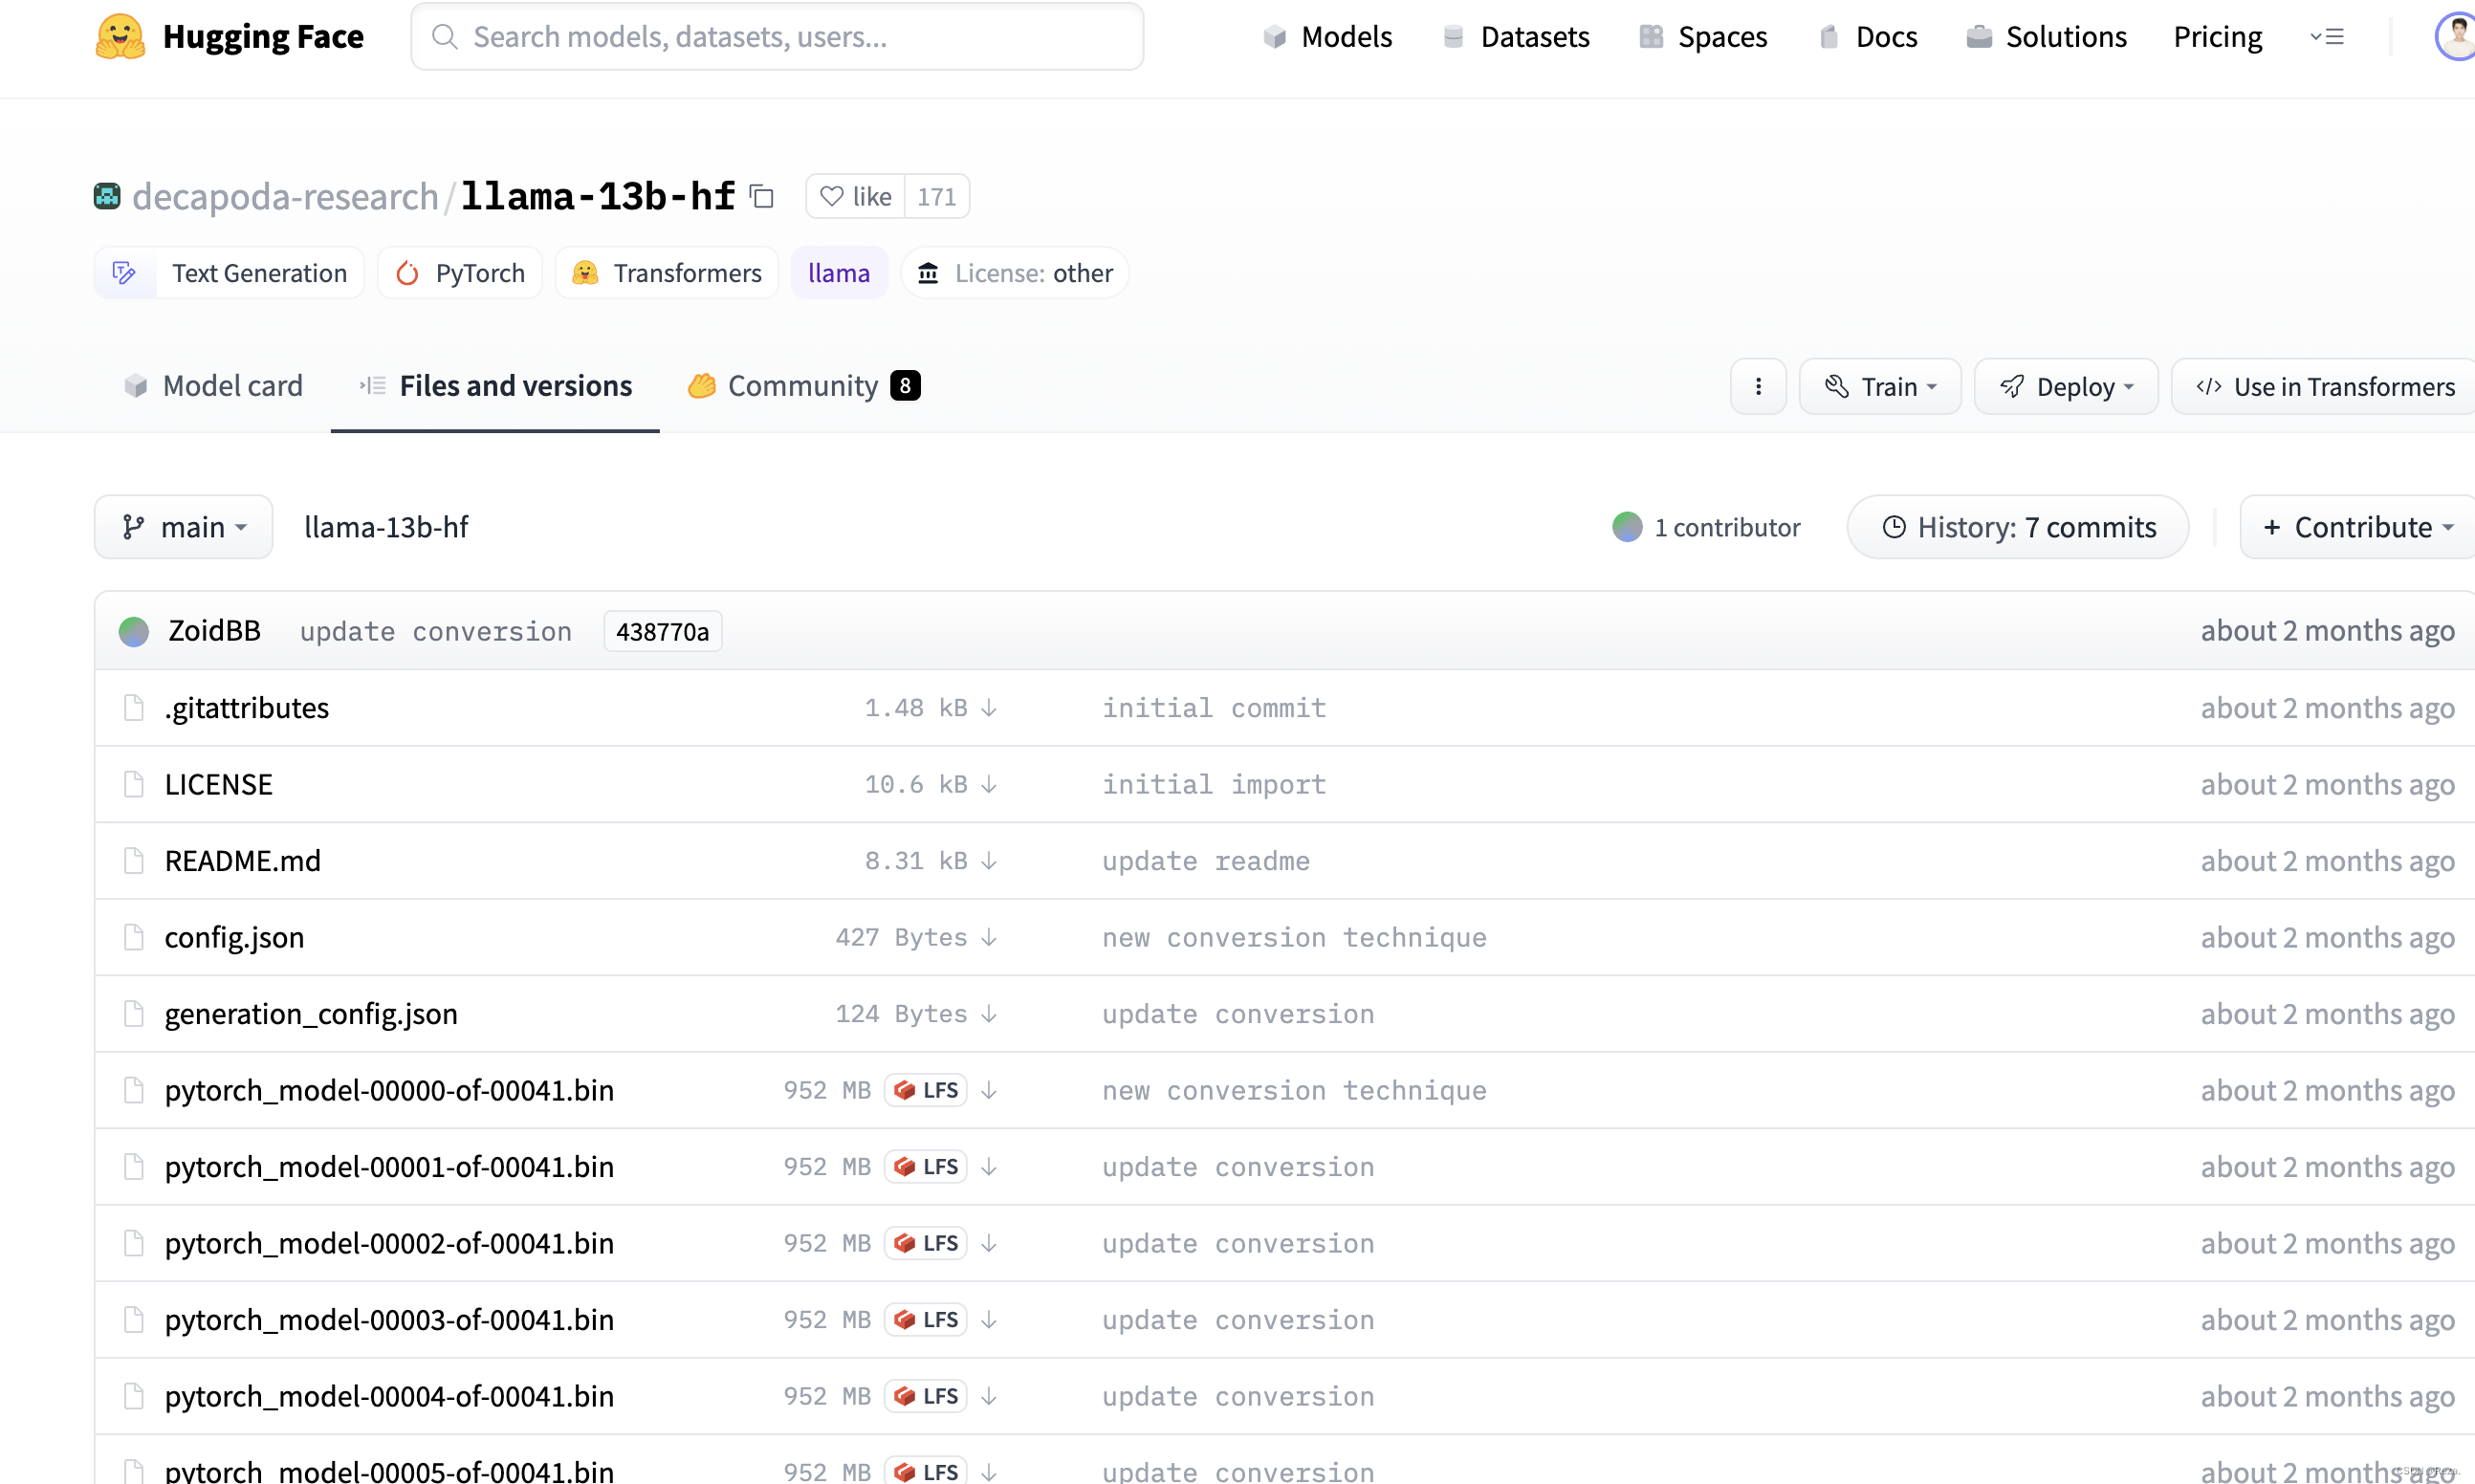Expand the navigation overflow menu icon
Screen dimensions: 2475x1484
tap(2327, 37)
